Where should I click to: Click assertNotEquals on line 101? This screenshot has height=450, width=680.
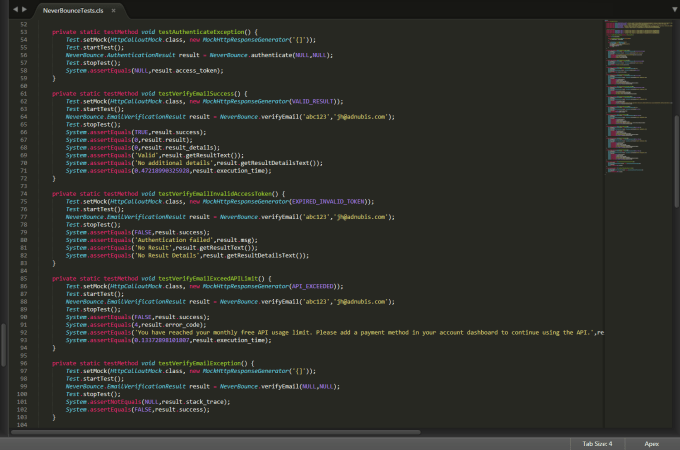115,402
